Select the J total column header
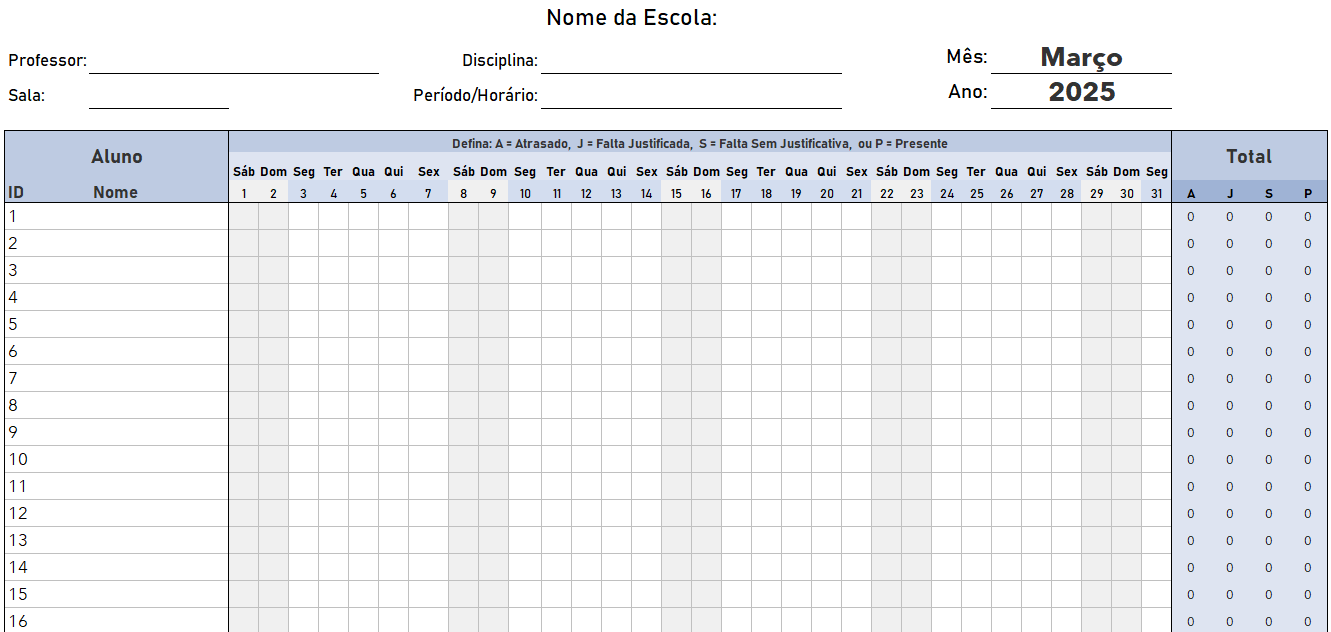Image resolution: width=1331 pixels, height=632 pixels. pos(1229,194)
